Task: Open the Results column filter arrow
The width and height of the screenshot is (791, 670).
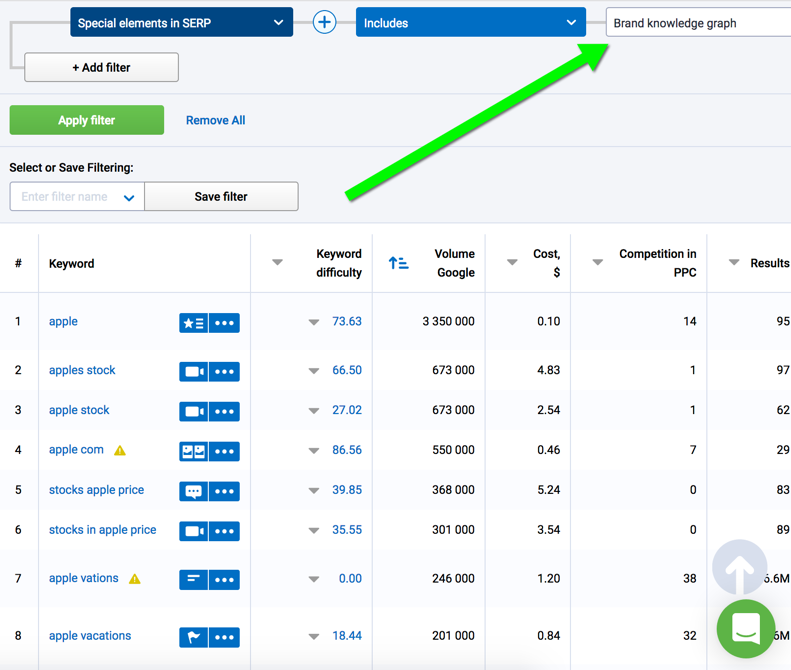Action: 734,262
